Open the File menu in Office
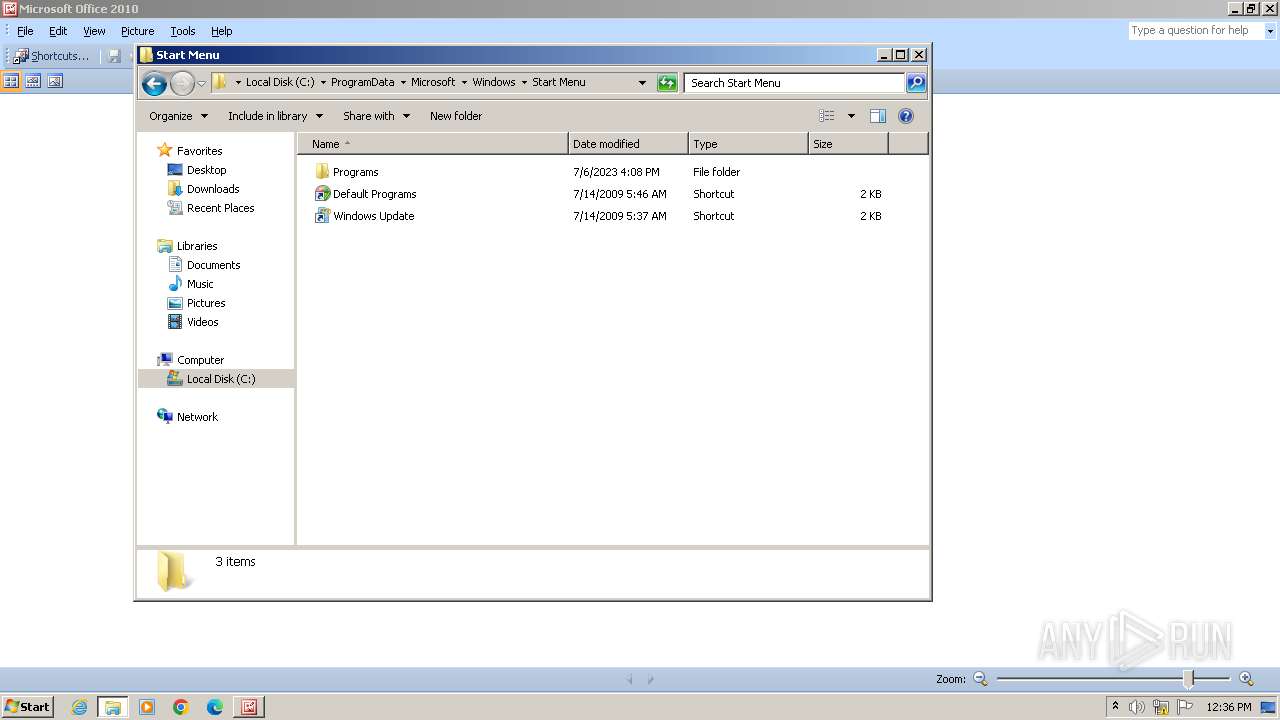This screenshot has width=1280, height=720. click(x=25, y=31)
